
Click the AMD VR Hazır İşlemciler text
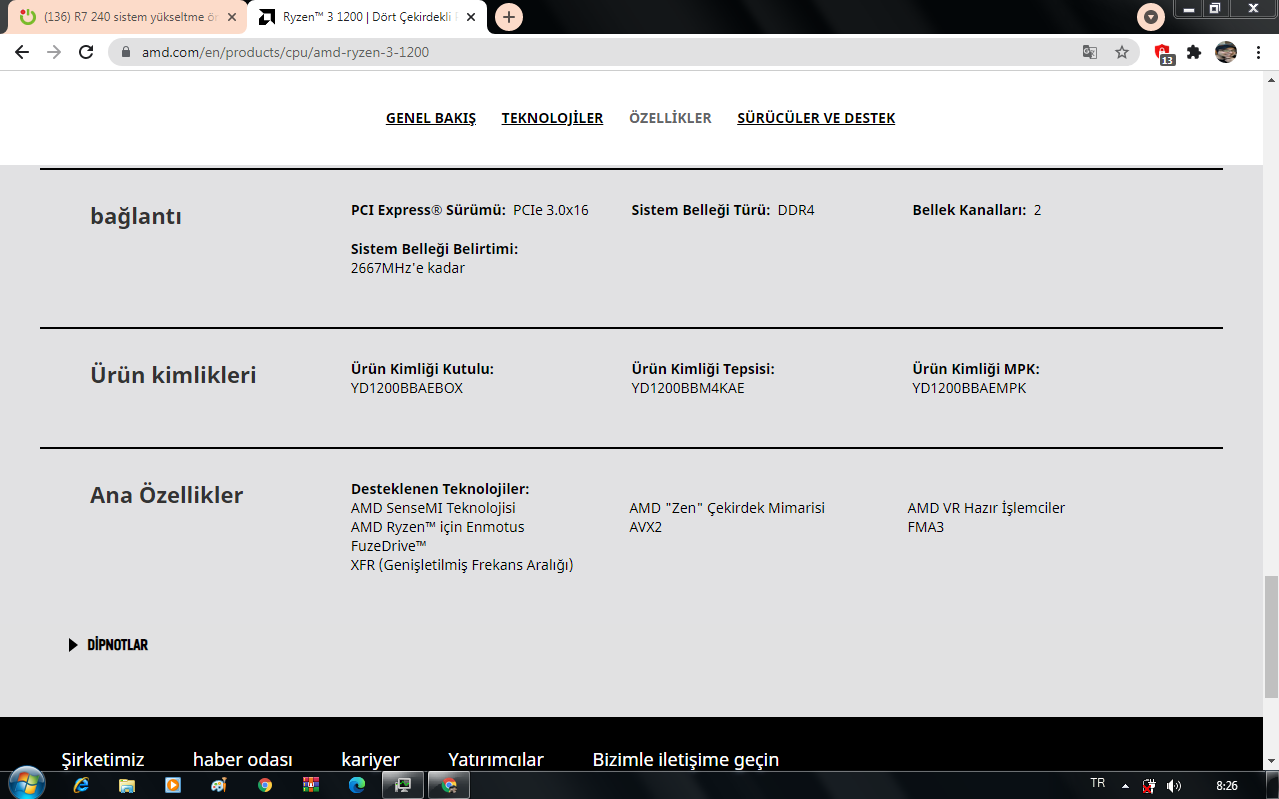(x=986, y=508)
